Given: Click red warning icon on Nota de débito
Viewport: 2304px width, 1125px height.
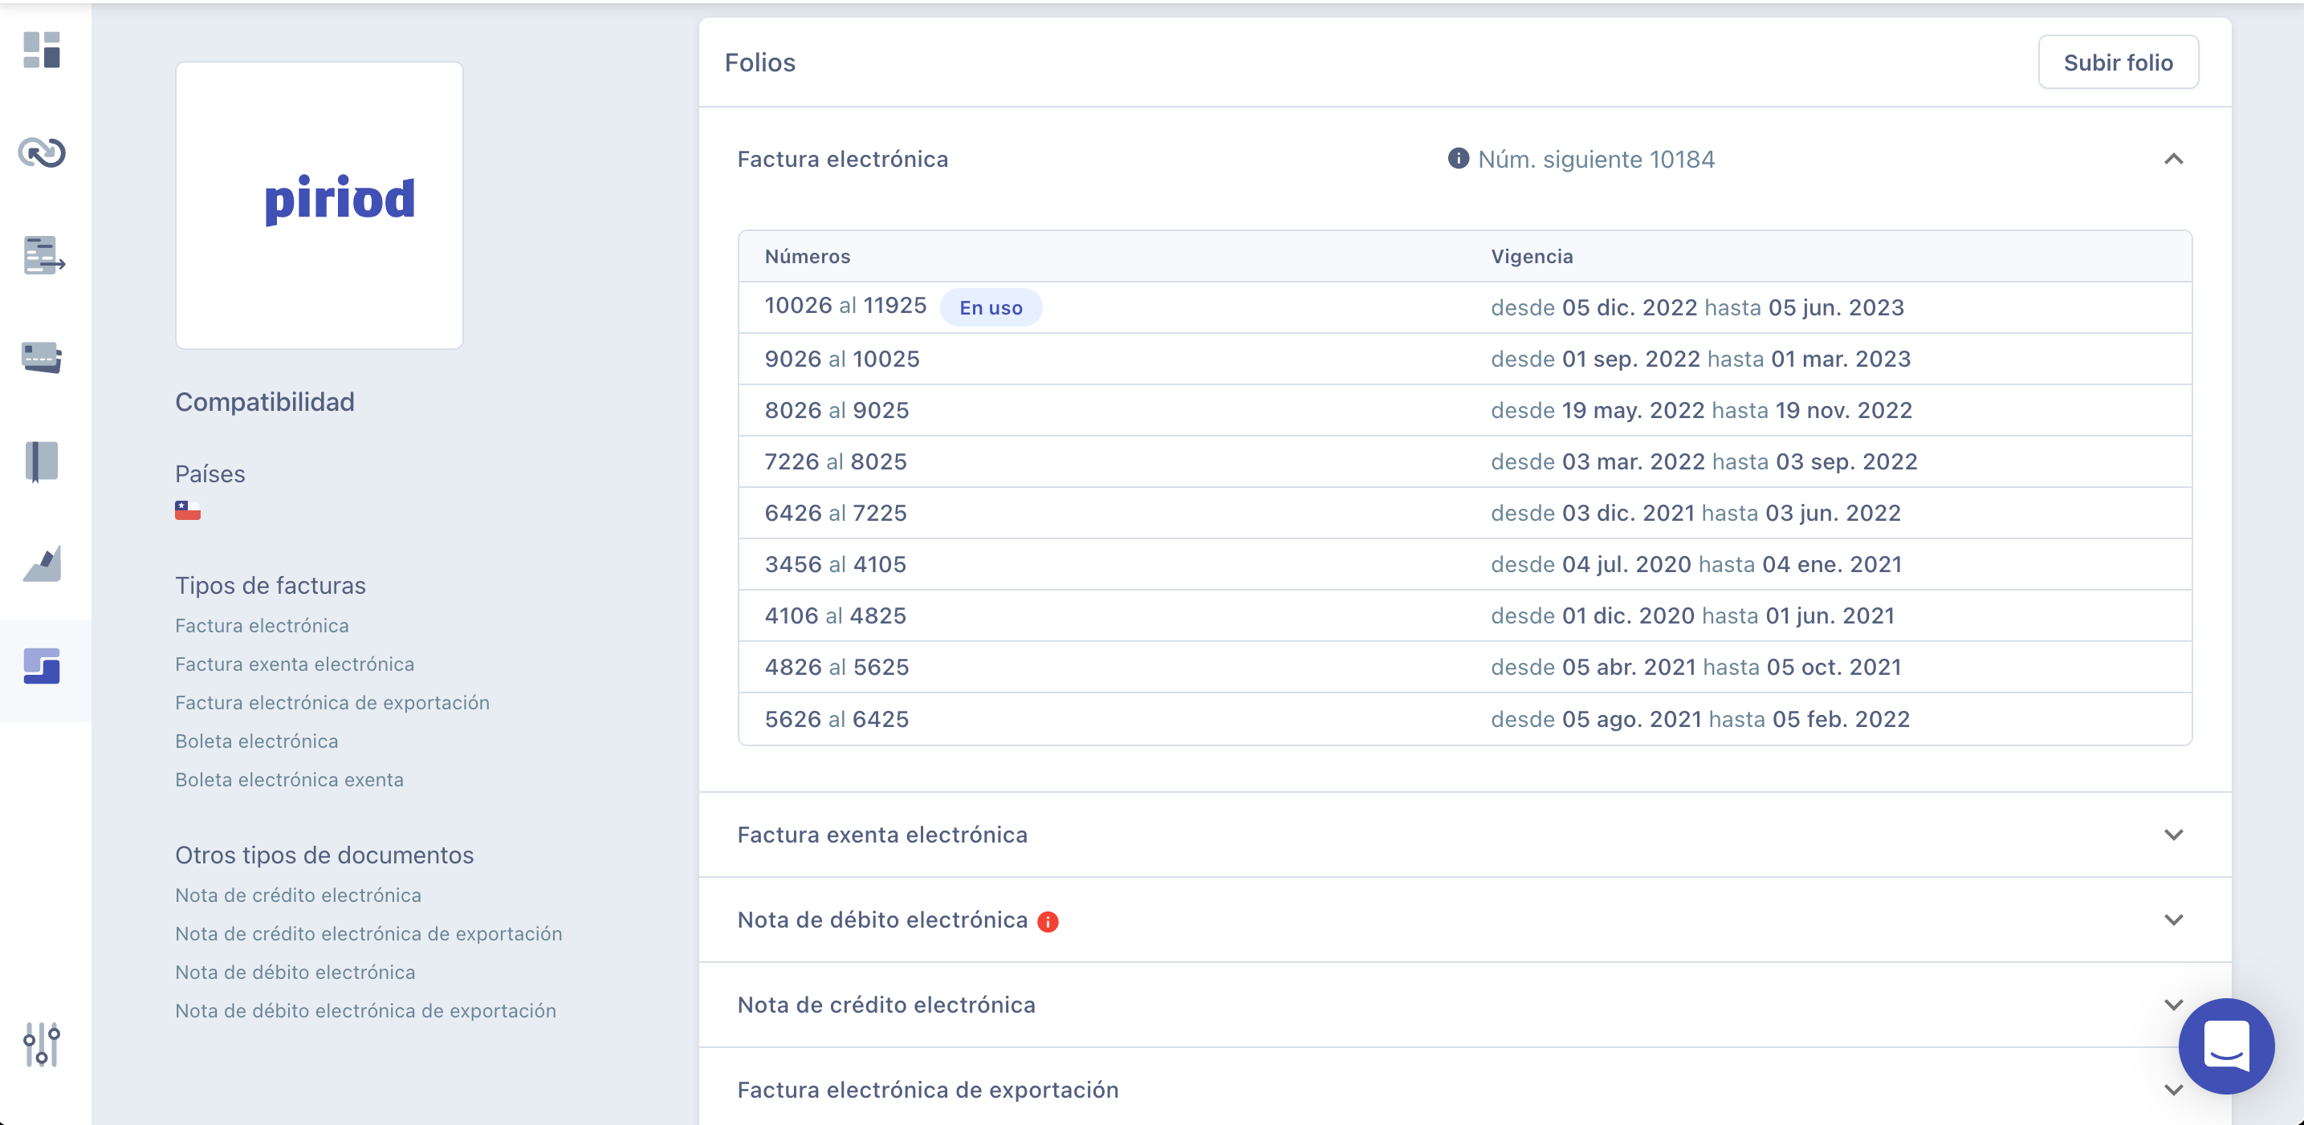Looking at the screenshot, I should point(1048,921).
